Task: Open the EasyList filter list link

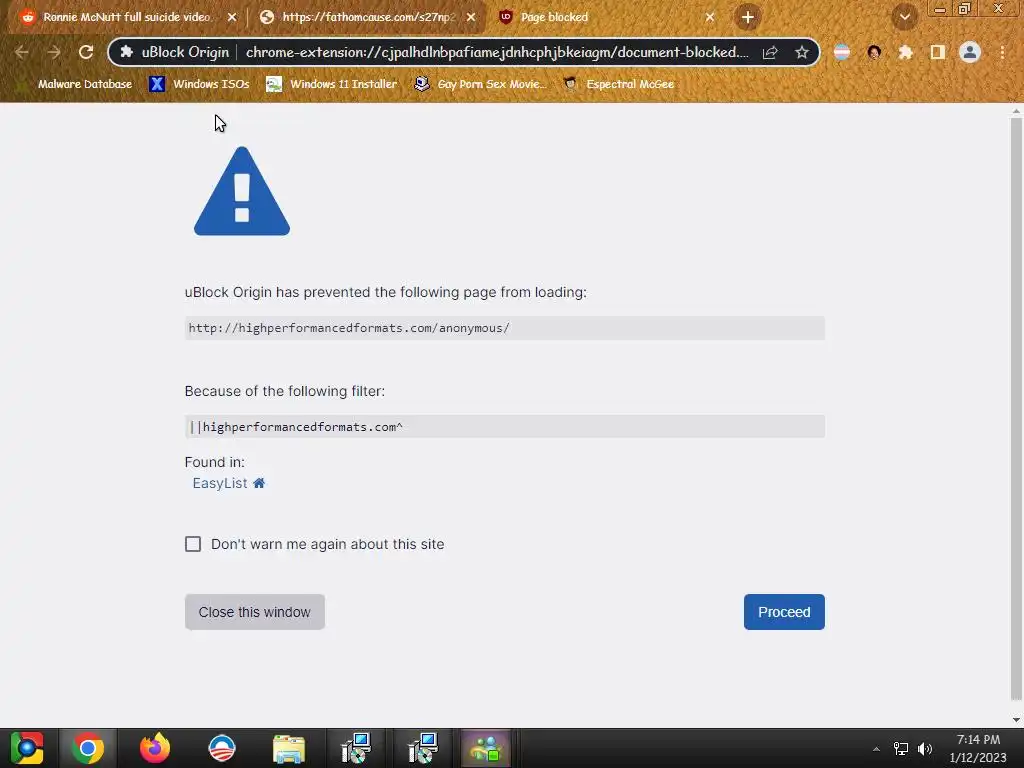Action: (x=220, y=483)
